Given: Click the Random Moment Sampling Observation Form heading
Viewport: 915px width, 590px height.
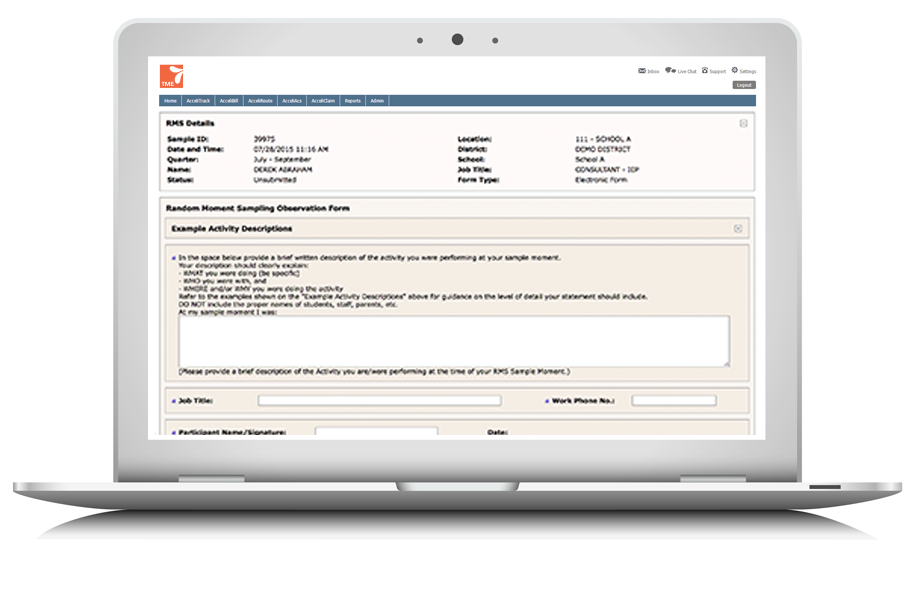Looking at the screenshot, I should tap(258, 208).
